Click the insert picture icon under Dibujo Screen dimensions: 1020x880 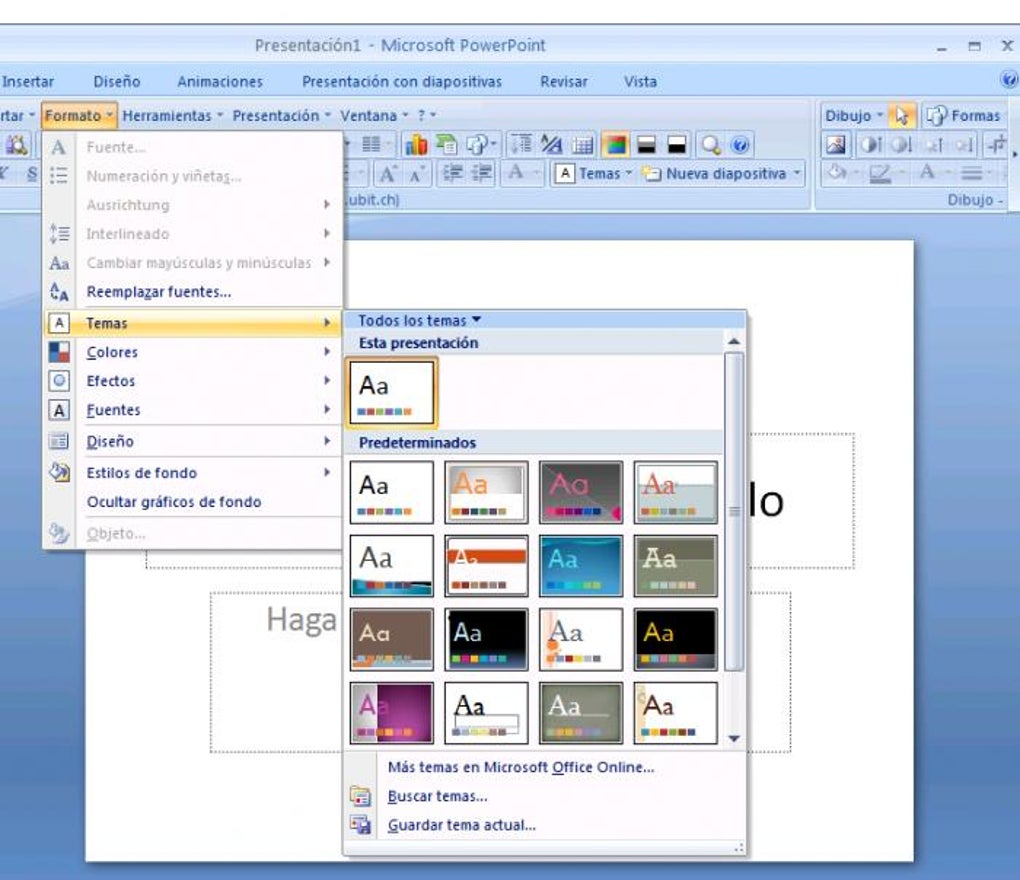[x=836, y=144]
